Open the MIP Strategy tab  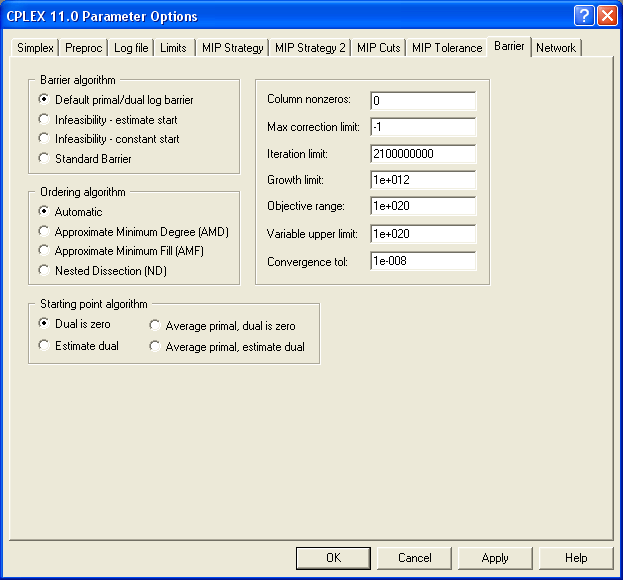[x=233, y=48]
